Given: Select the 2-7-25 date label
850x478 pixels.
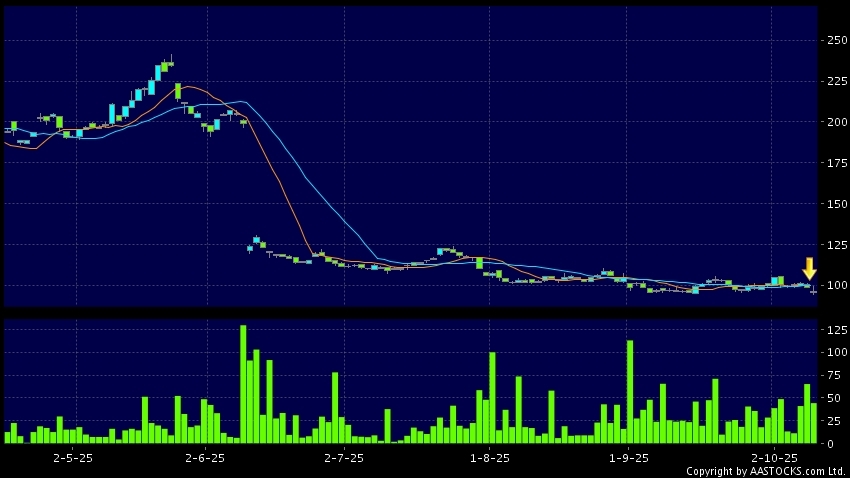Looking at the screenshot, I should (x=344, y=456).
